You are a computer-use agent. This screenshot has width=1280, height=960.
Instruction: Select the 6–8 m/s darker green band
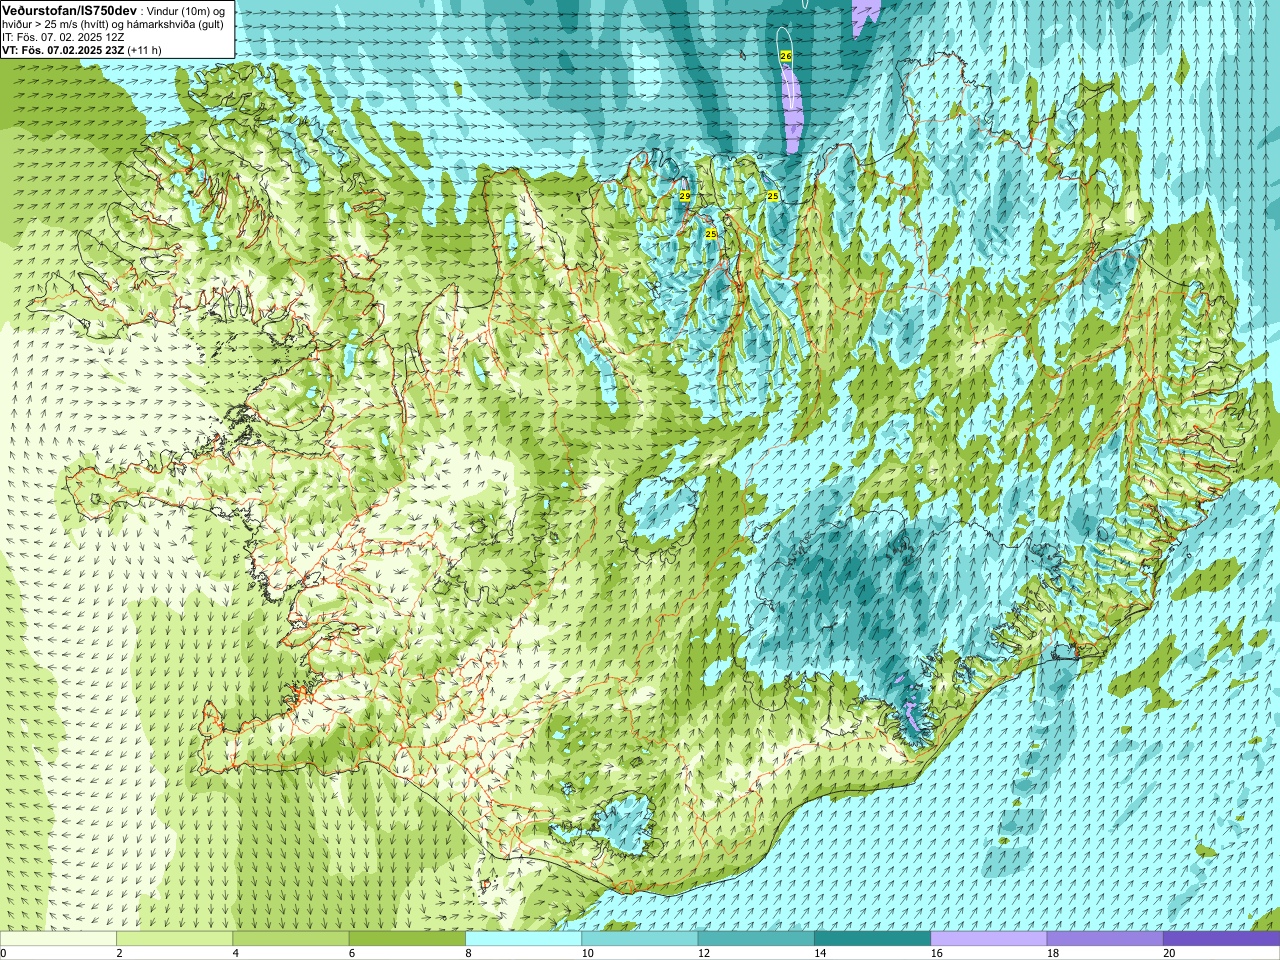click(x=407, y=939)
